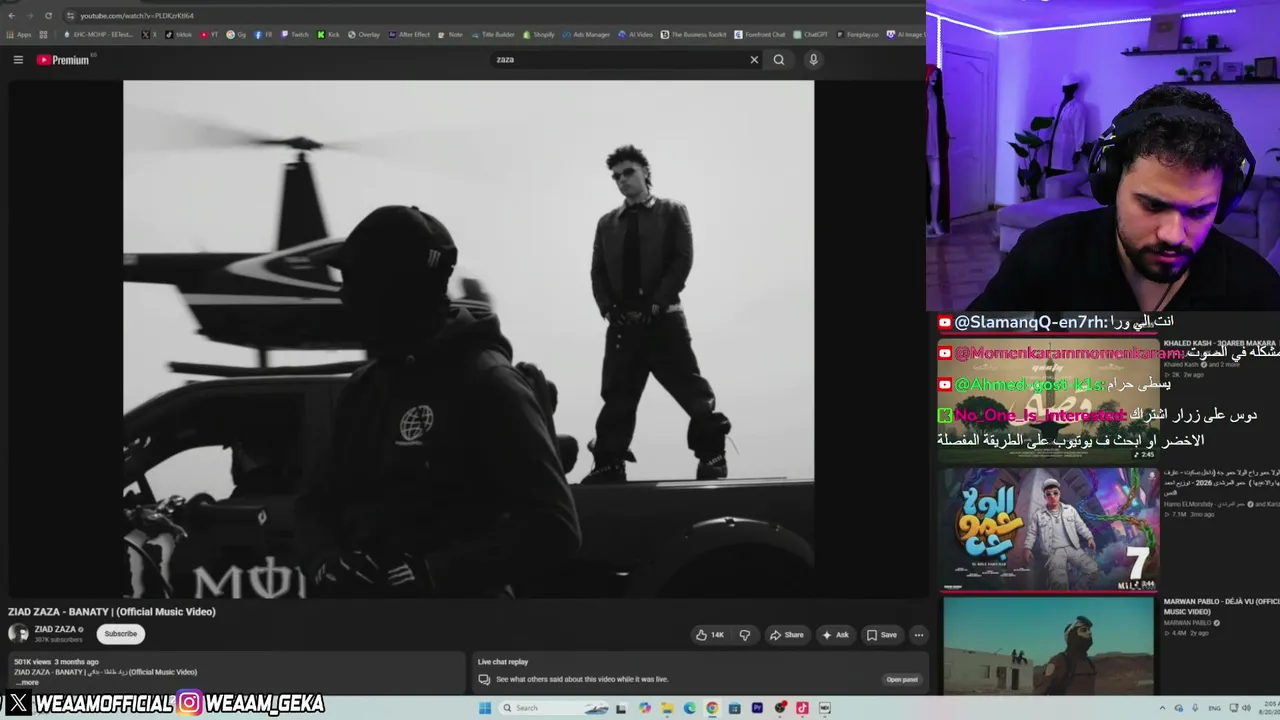Open the ZIAD ZAZA channel avatar
This screenshot has height=720, width=1280.
(x=18, y=633)
